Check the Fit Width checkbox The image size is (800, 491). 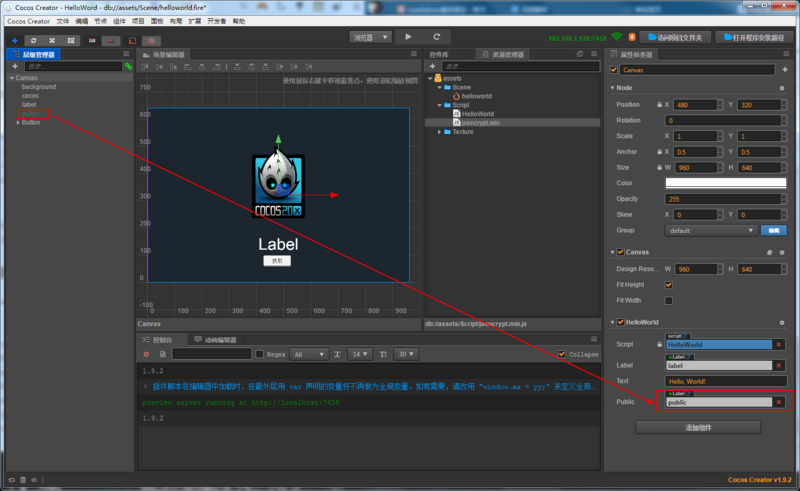pos(668,301)
